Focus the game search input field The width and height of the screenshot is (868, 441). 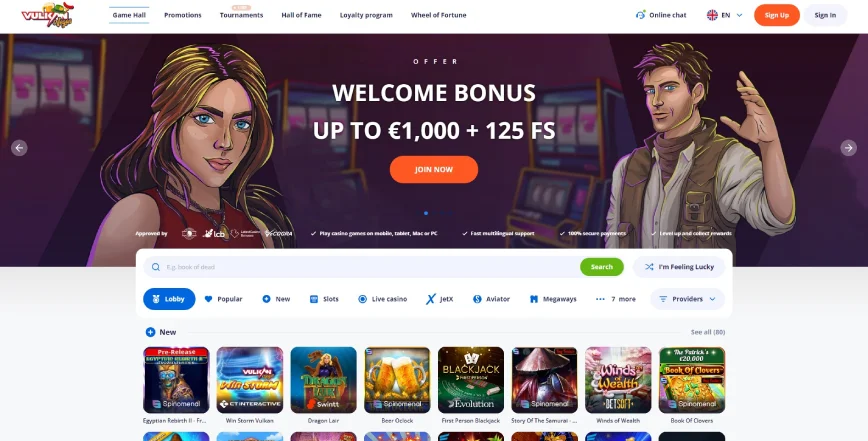365,267
